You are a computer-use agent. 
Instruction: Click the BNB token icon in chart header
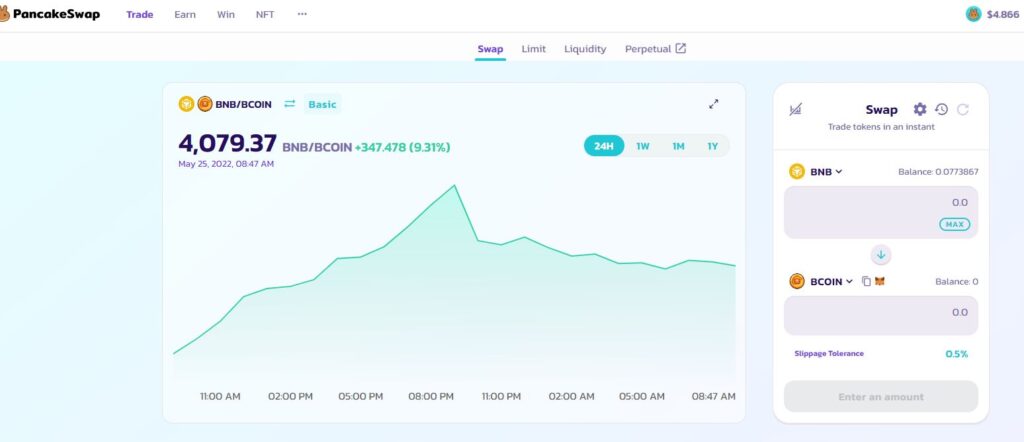coord(187,104)
